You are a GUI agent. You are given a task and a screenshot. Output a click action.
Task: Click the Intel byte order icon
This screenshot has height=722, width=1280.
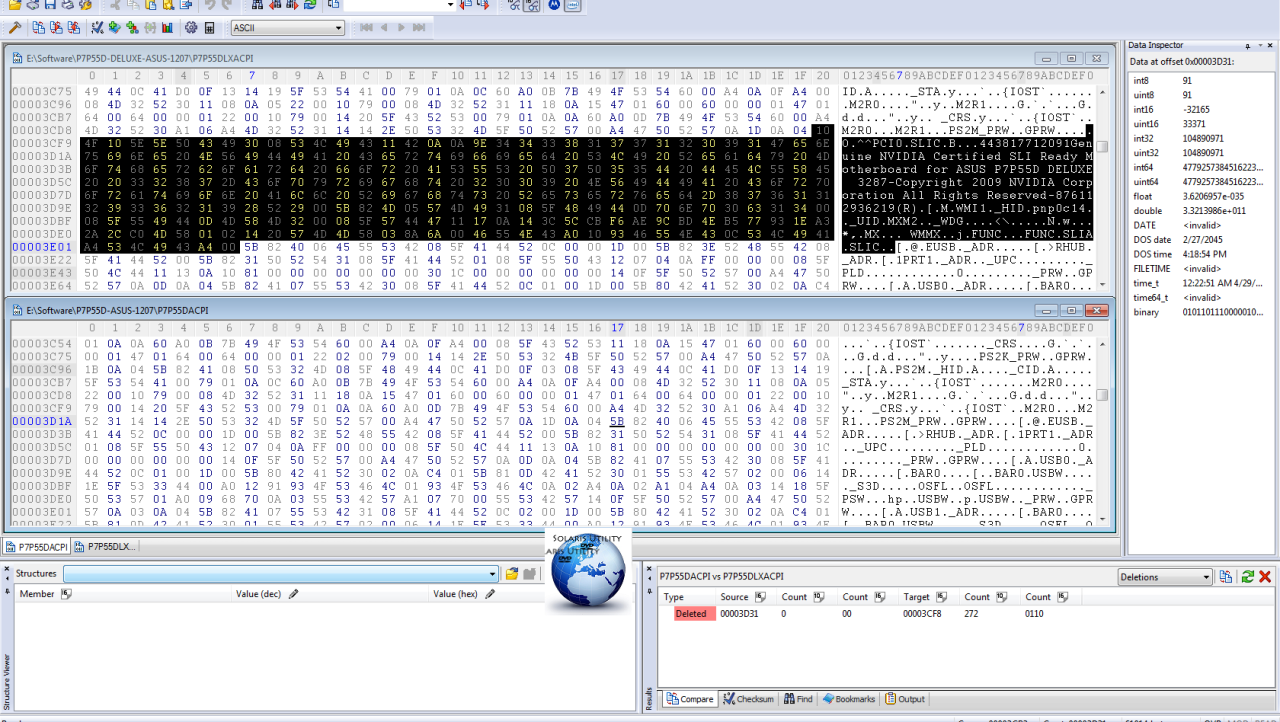point(571,5)
